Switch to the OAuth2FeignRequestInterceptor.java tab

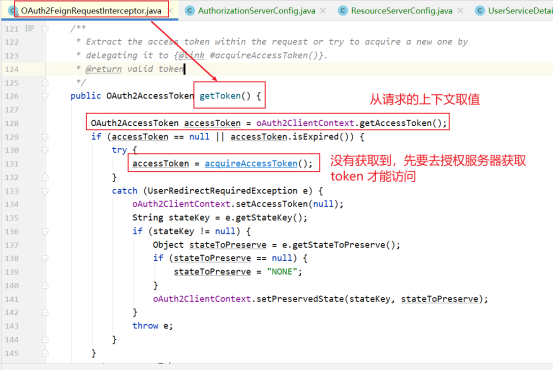[x=91, y=11]
